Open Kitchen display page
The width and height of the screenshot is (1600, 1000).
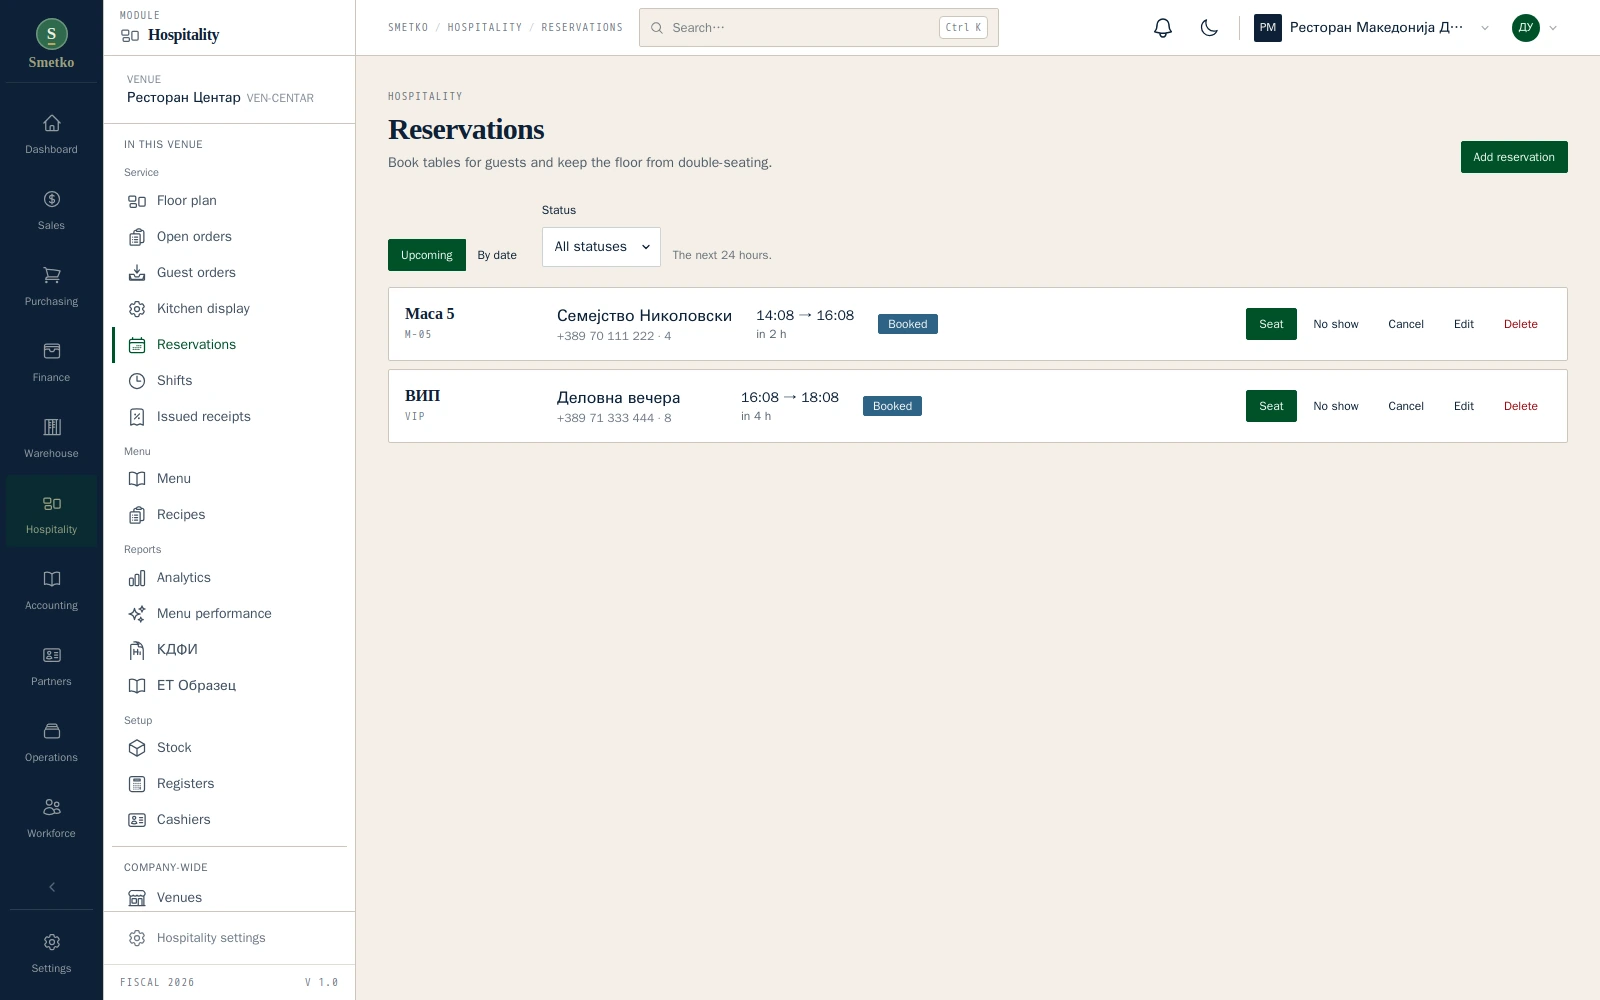pyautogui.click(x=229, y=309)
